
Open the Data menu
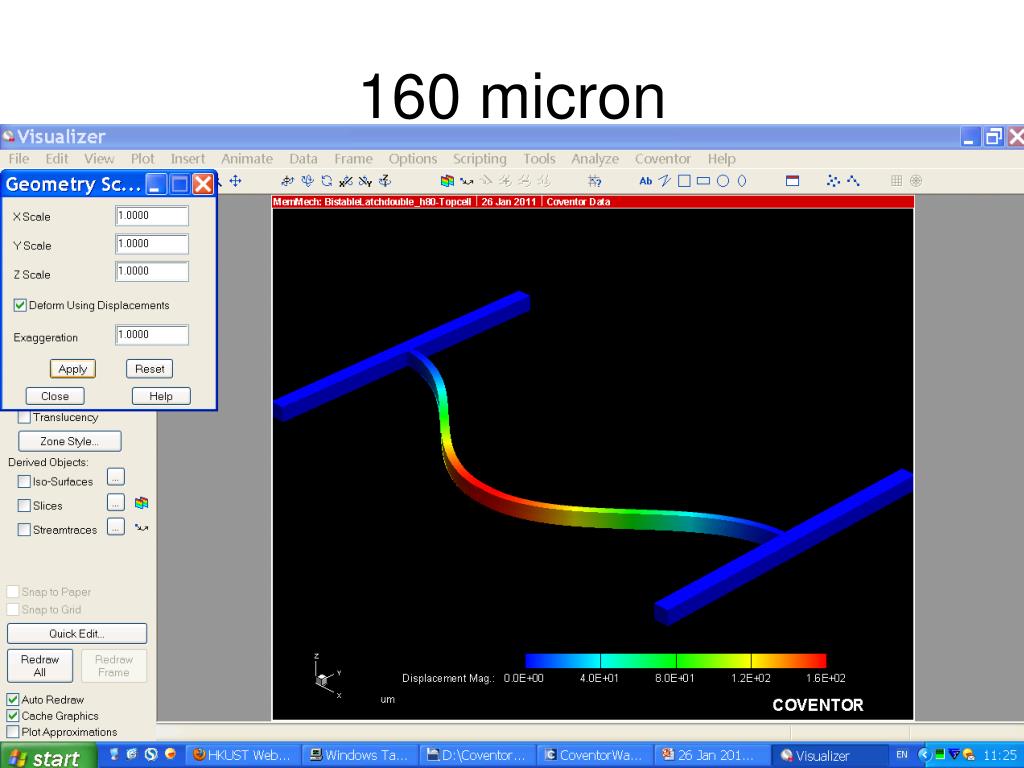(303, 159)
